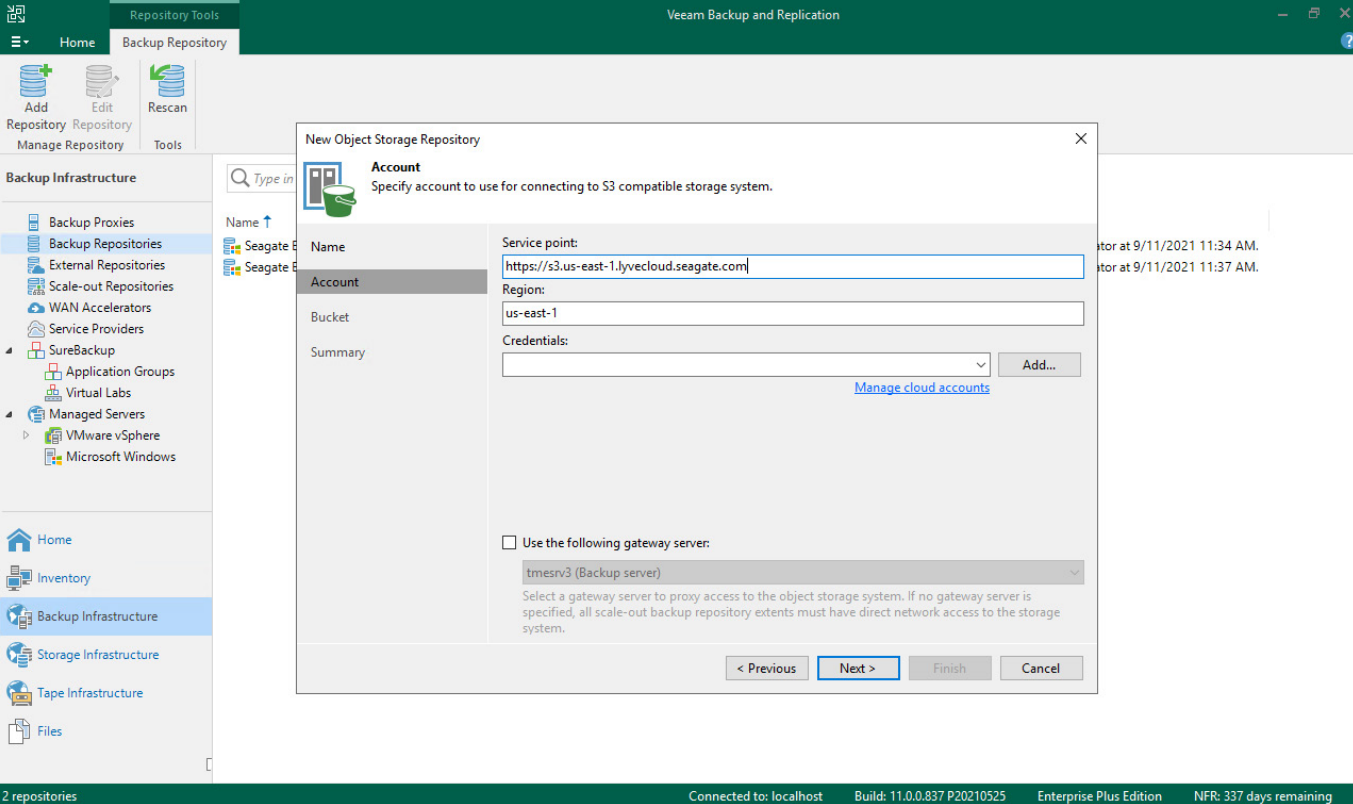The height and width of the screenshot is (804, 1353).
Task: Sort list by Name column header
Action: (249, 222)
